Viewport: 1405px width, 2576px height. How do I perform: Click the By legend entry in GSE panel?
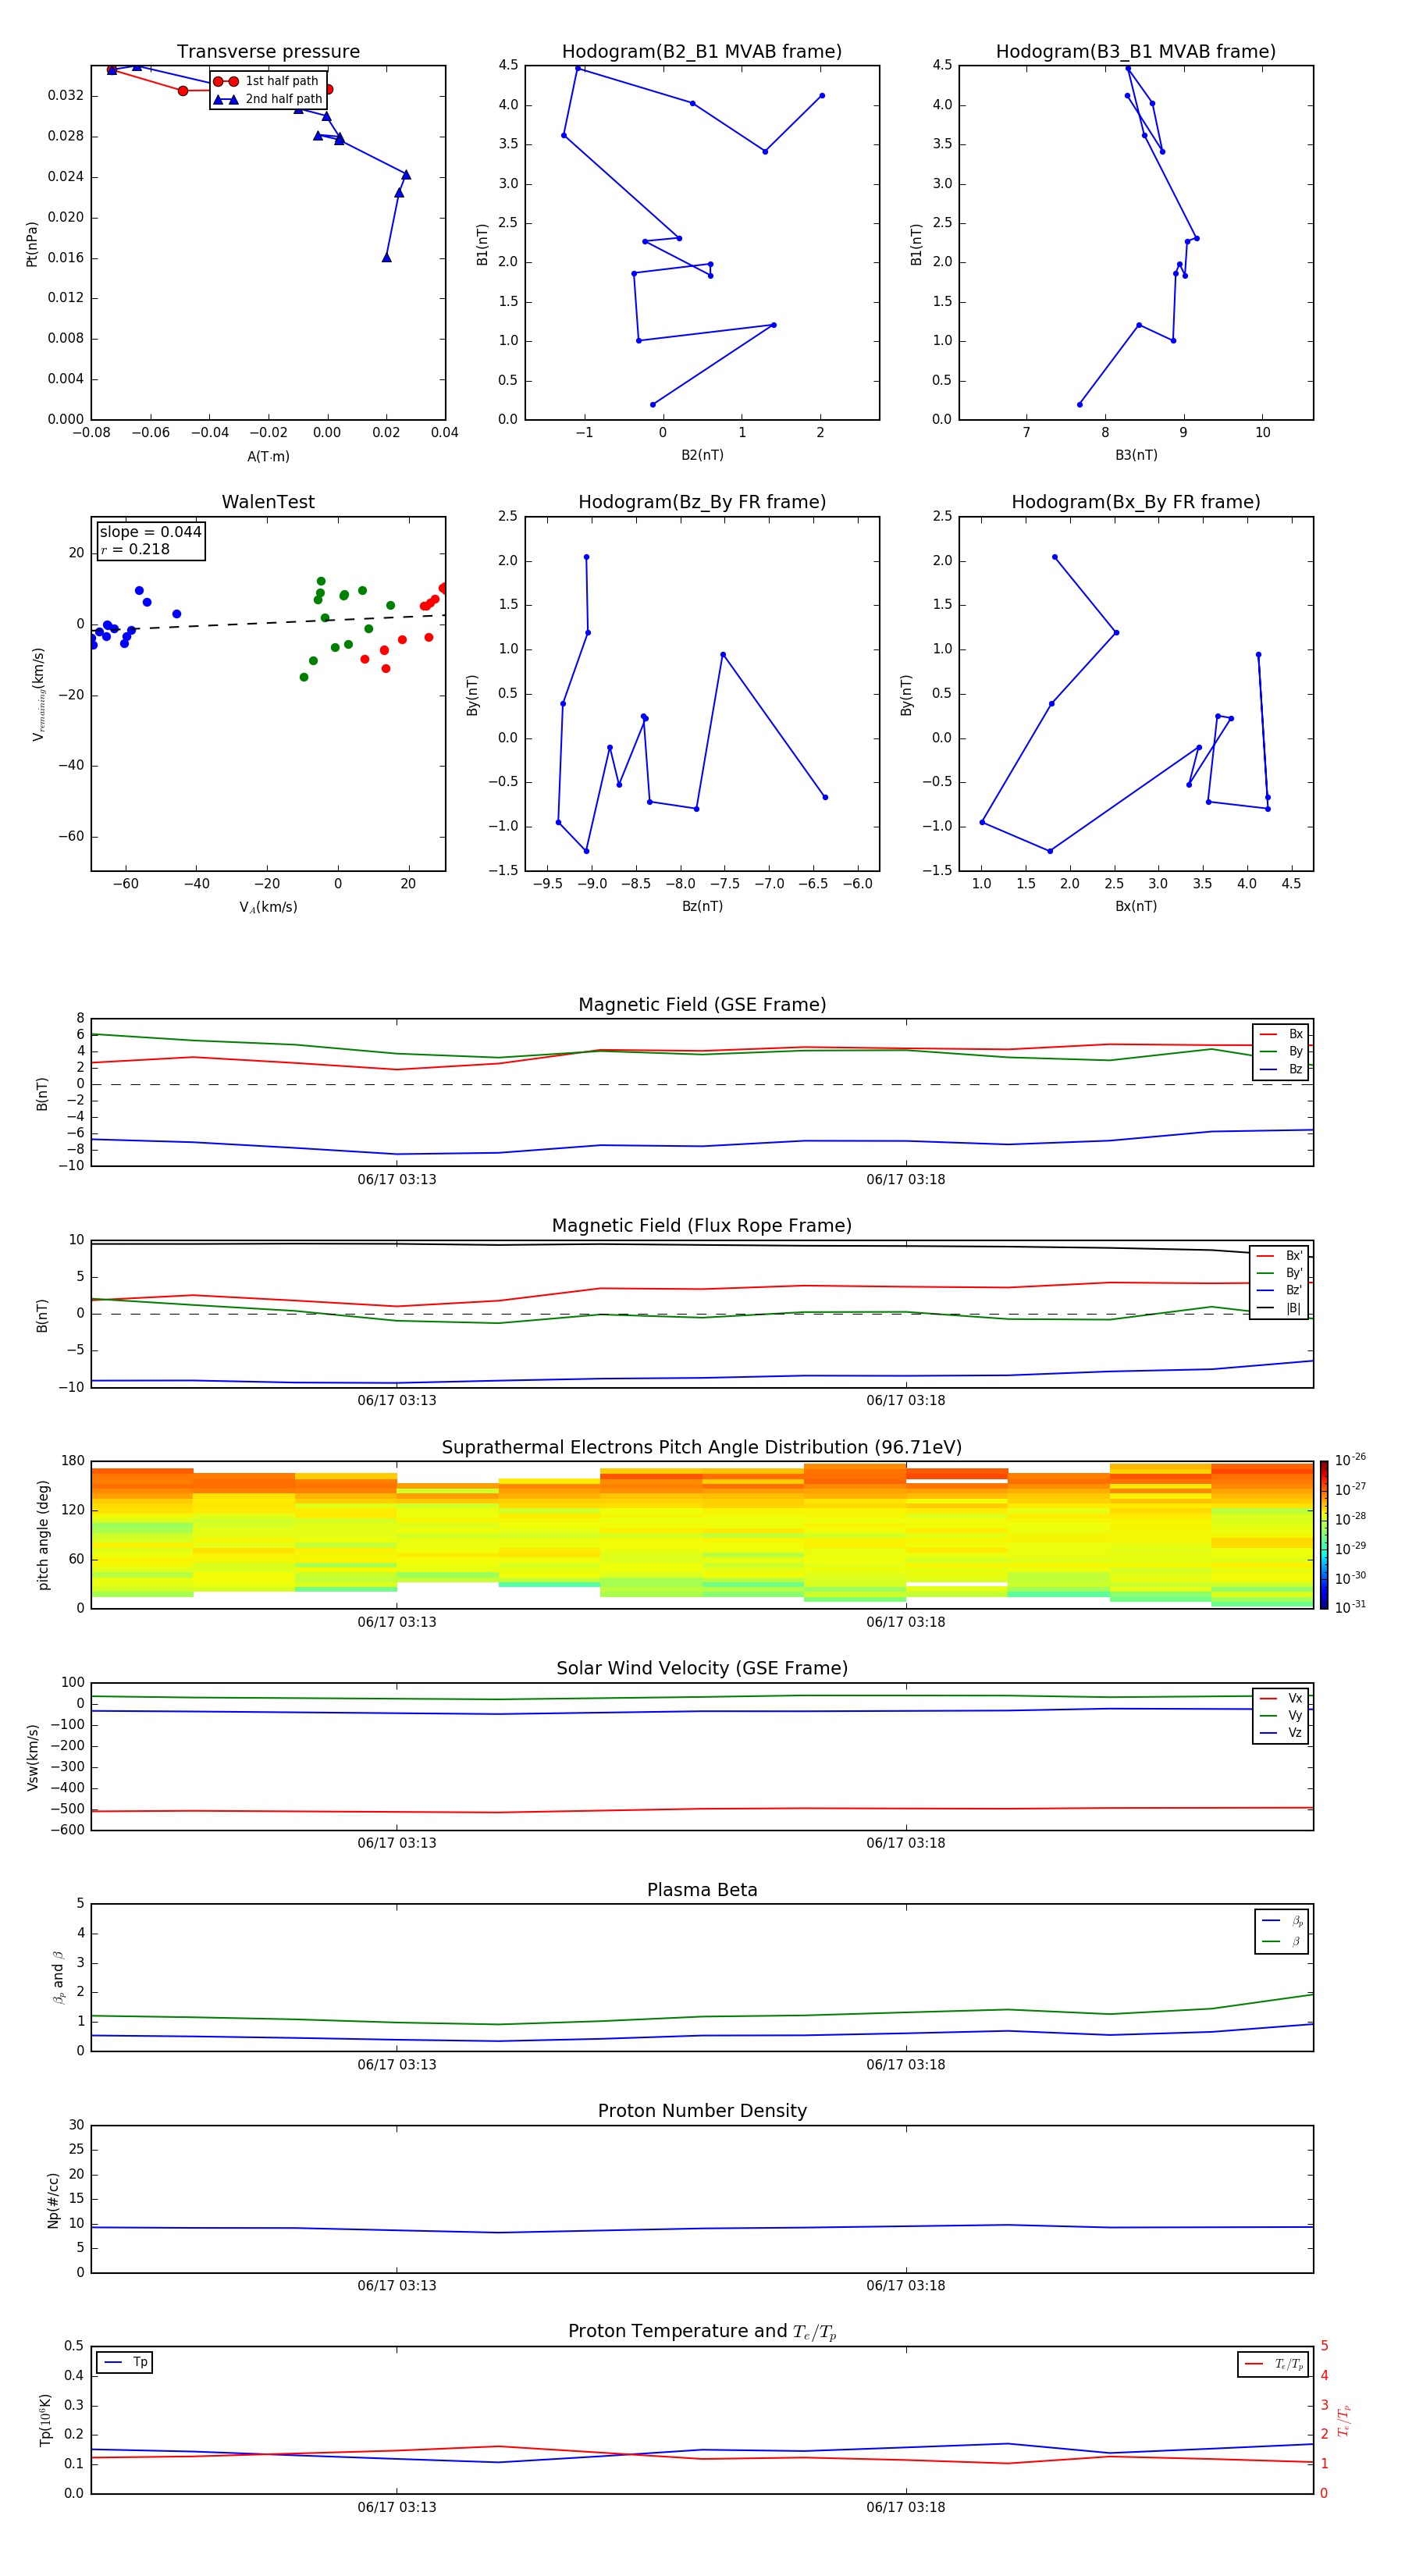(x=1281, y=1052)
